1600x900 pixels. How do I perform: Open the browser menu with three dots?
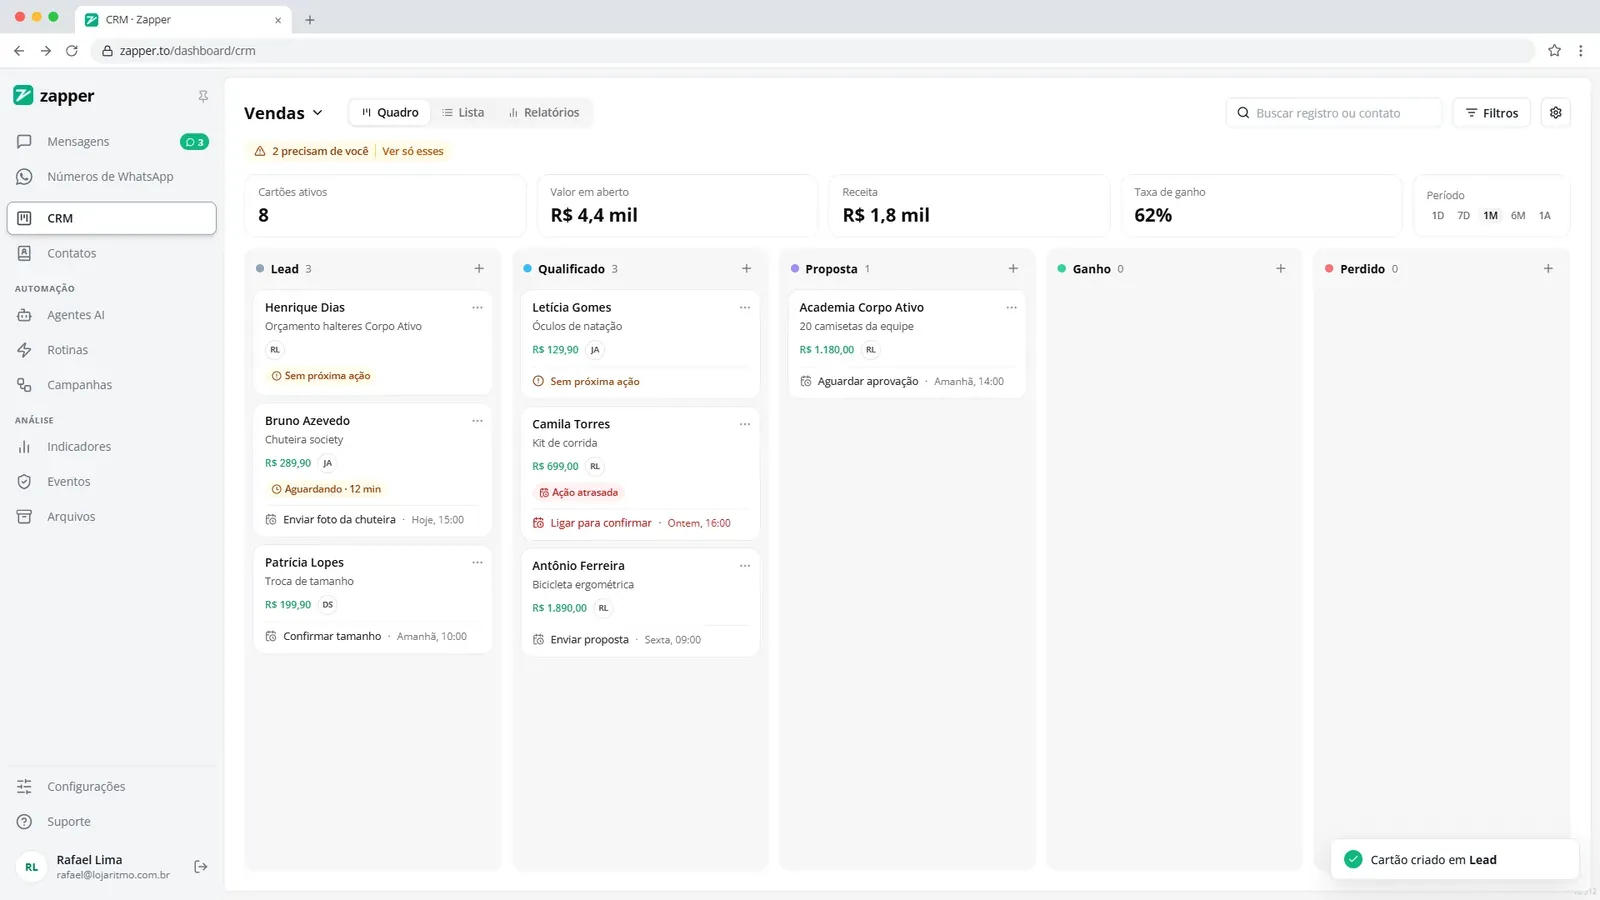tap(1581, 50)
